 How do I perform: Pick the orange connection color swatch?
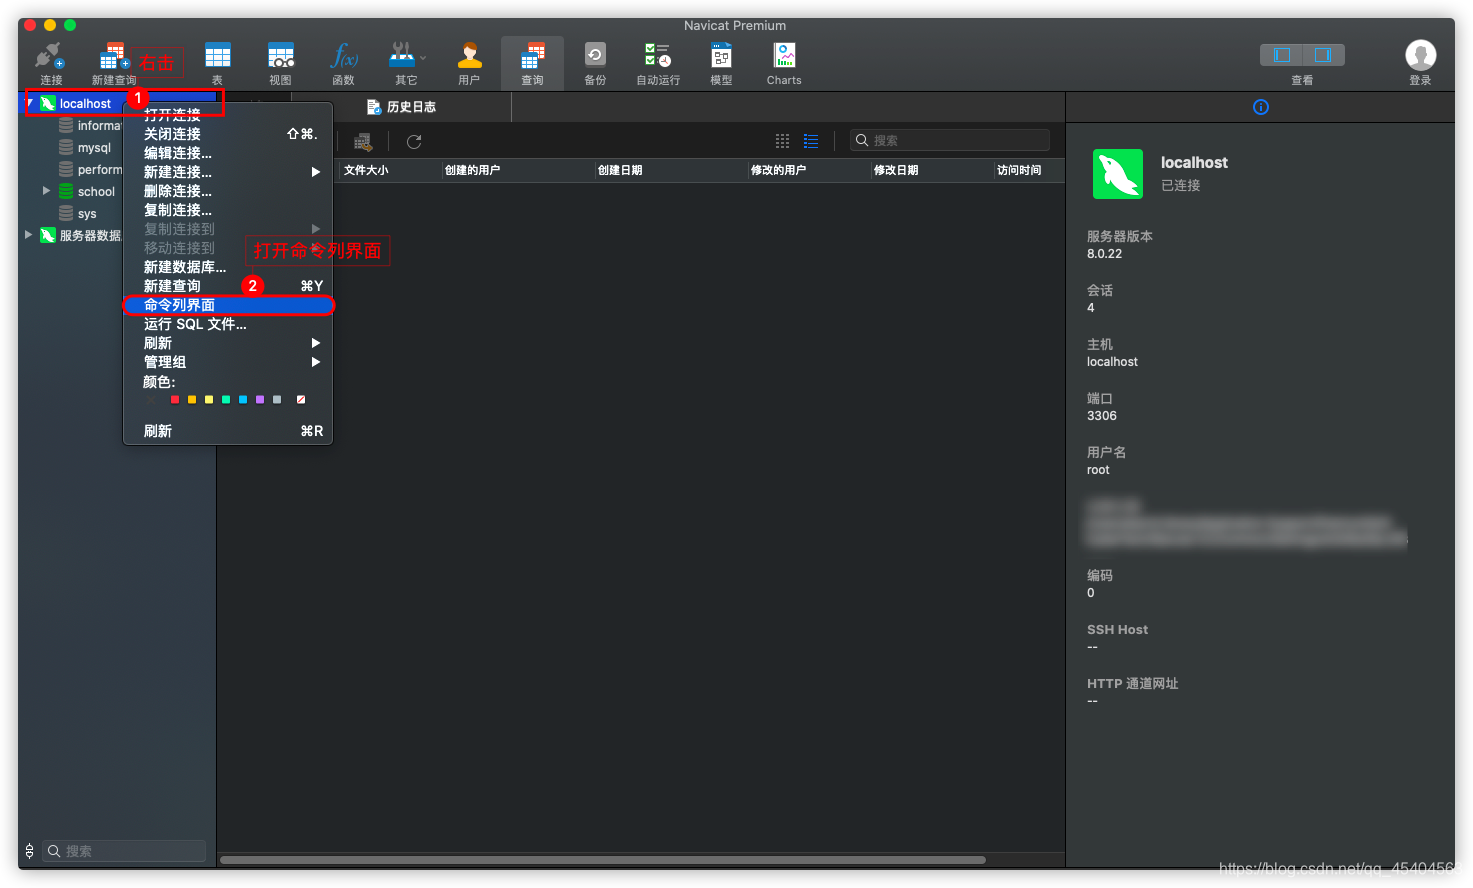click(x=192, y=399)
